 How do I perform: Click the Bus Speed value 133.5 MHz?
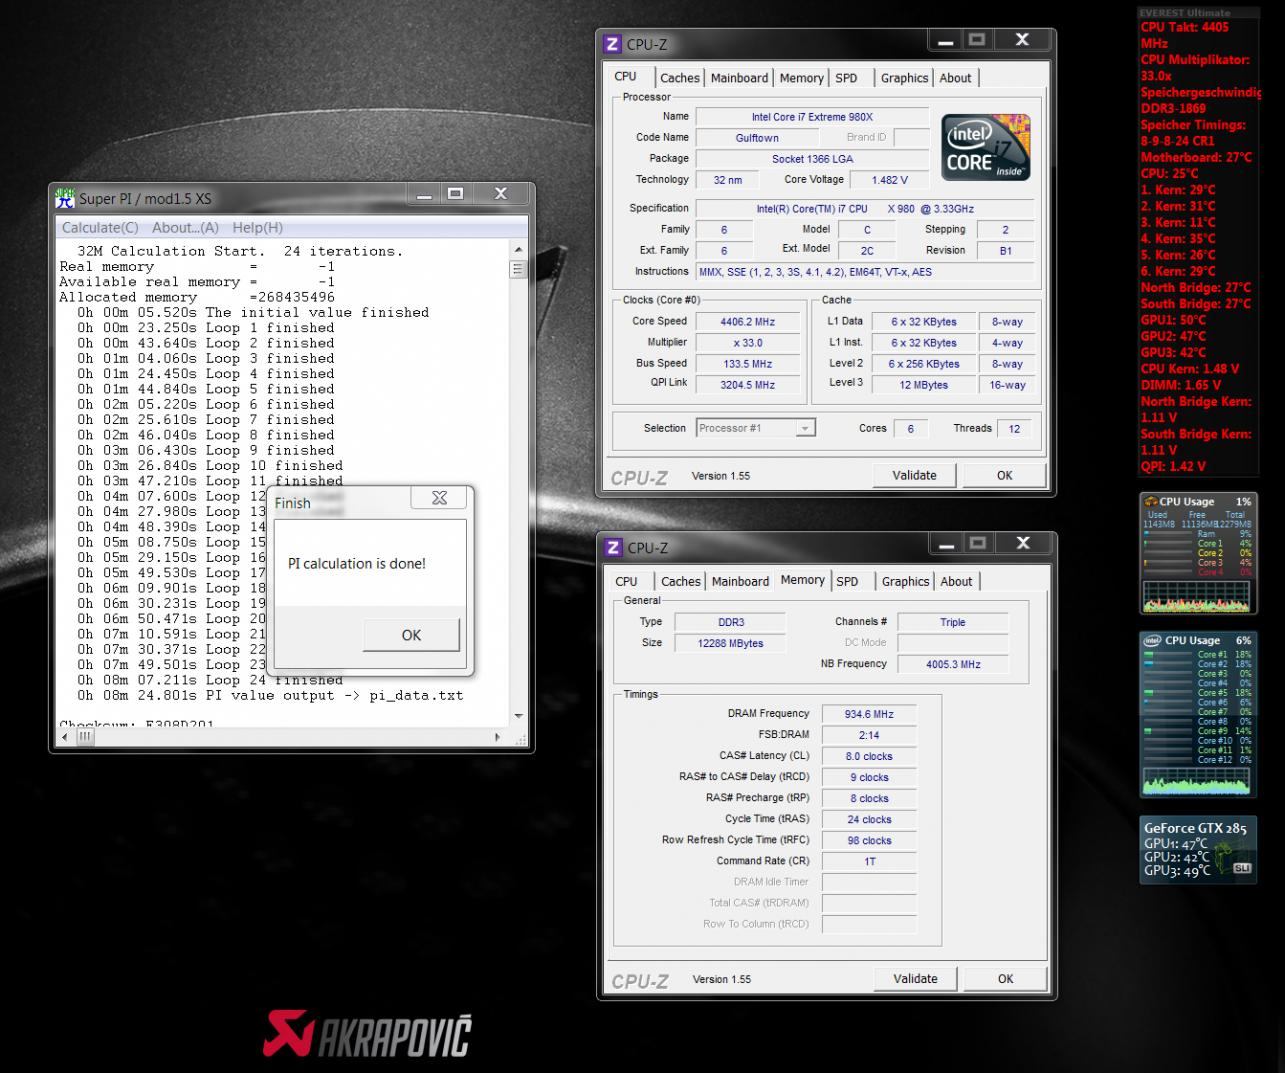[748, 364]
